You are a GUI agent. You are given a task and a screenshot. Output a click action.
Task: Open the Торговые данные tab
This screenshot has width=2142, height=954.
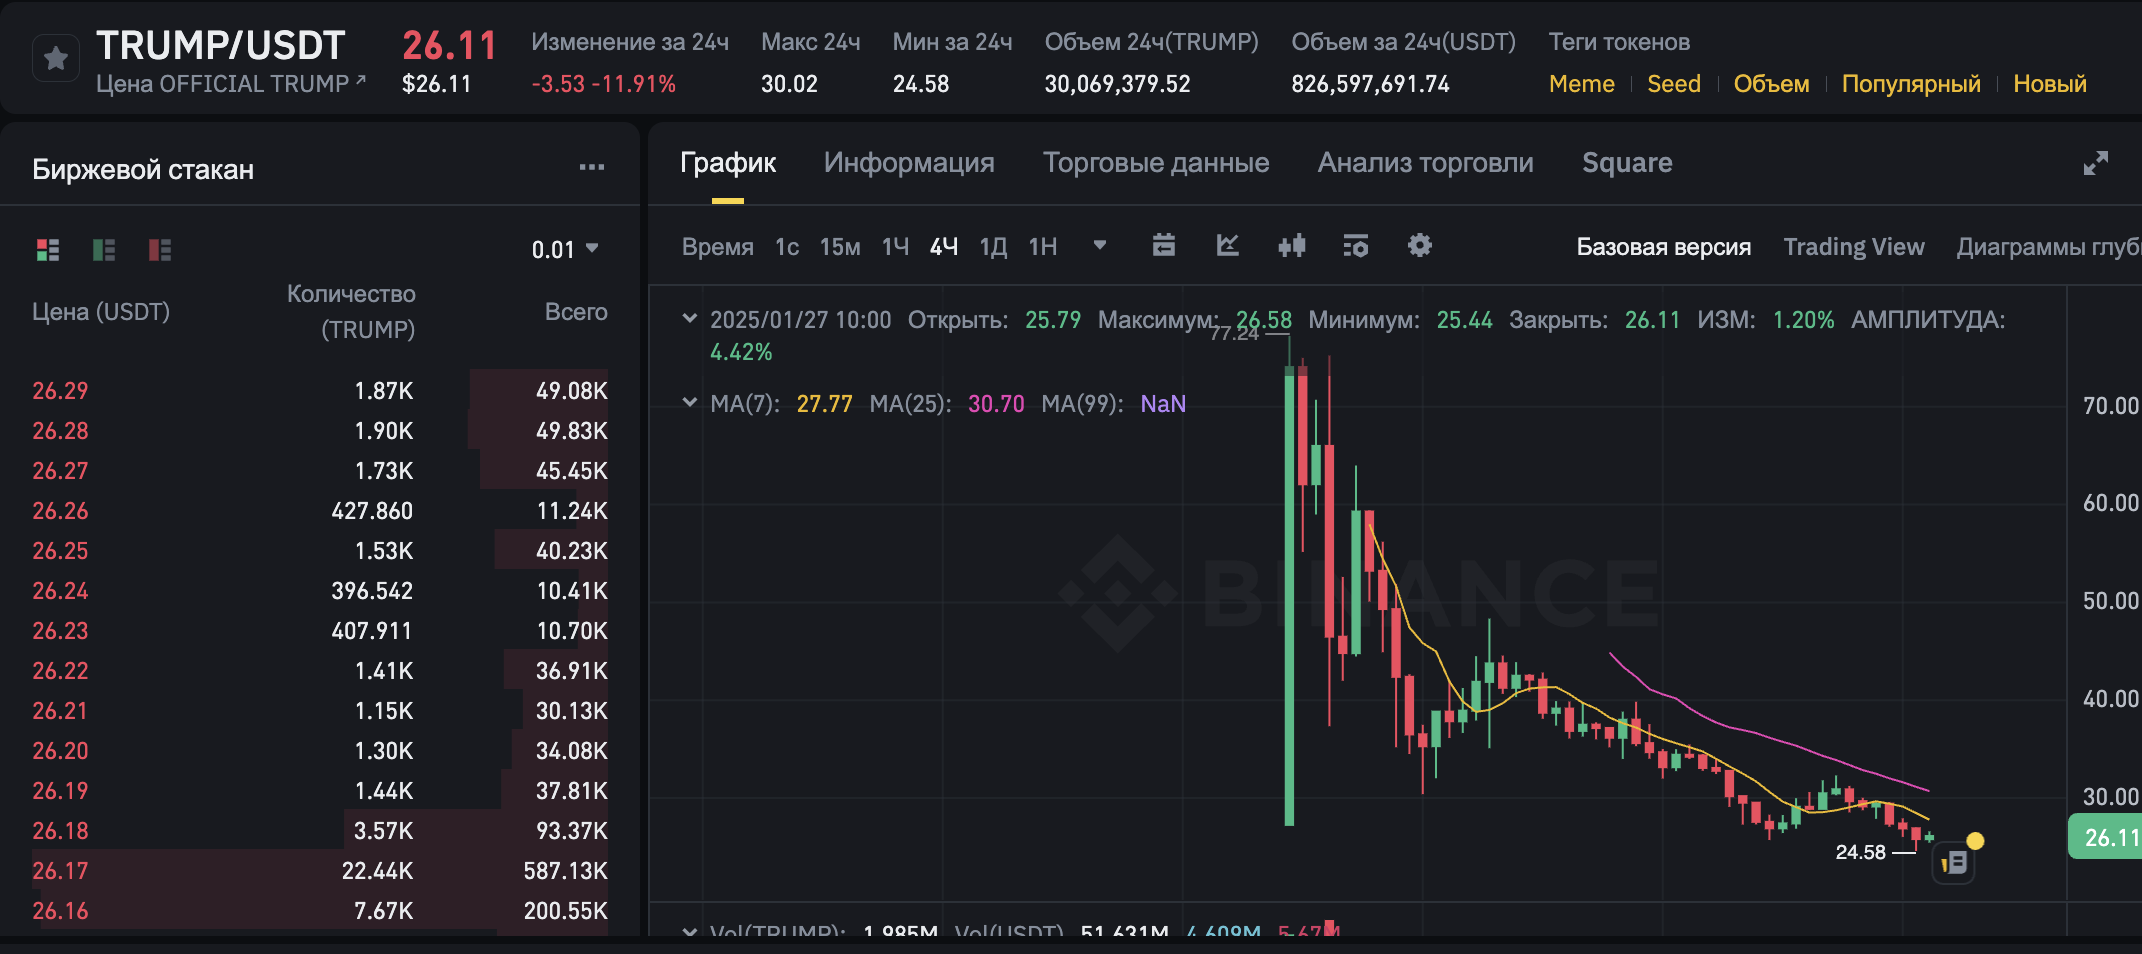[x=1156, y=163]
